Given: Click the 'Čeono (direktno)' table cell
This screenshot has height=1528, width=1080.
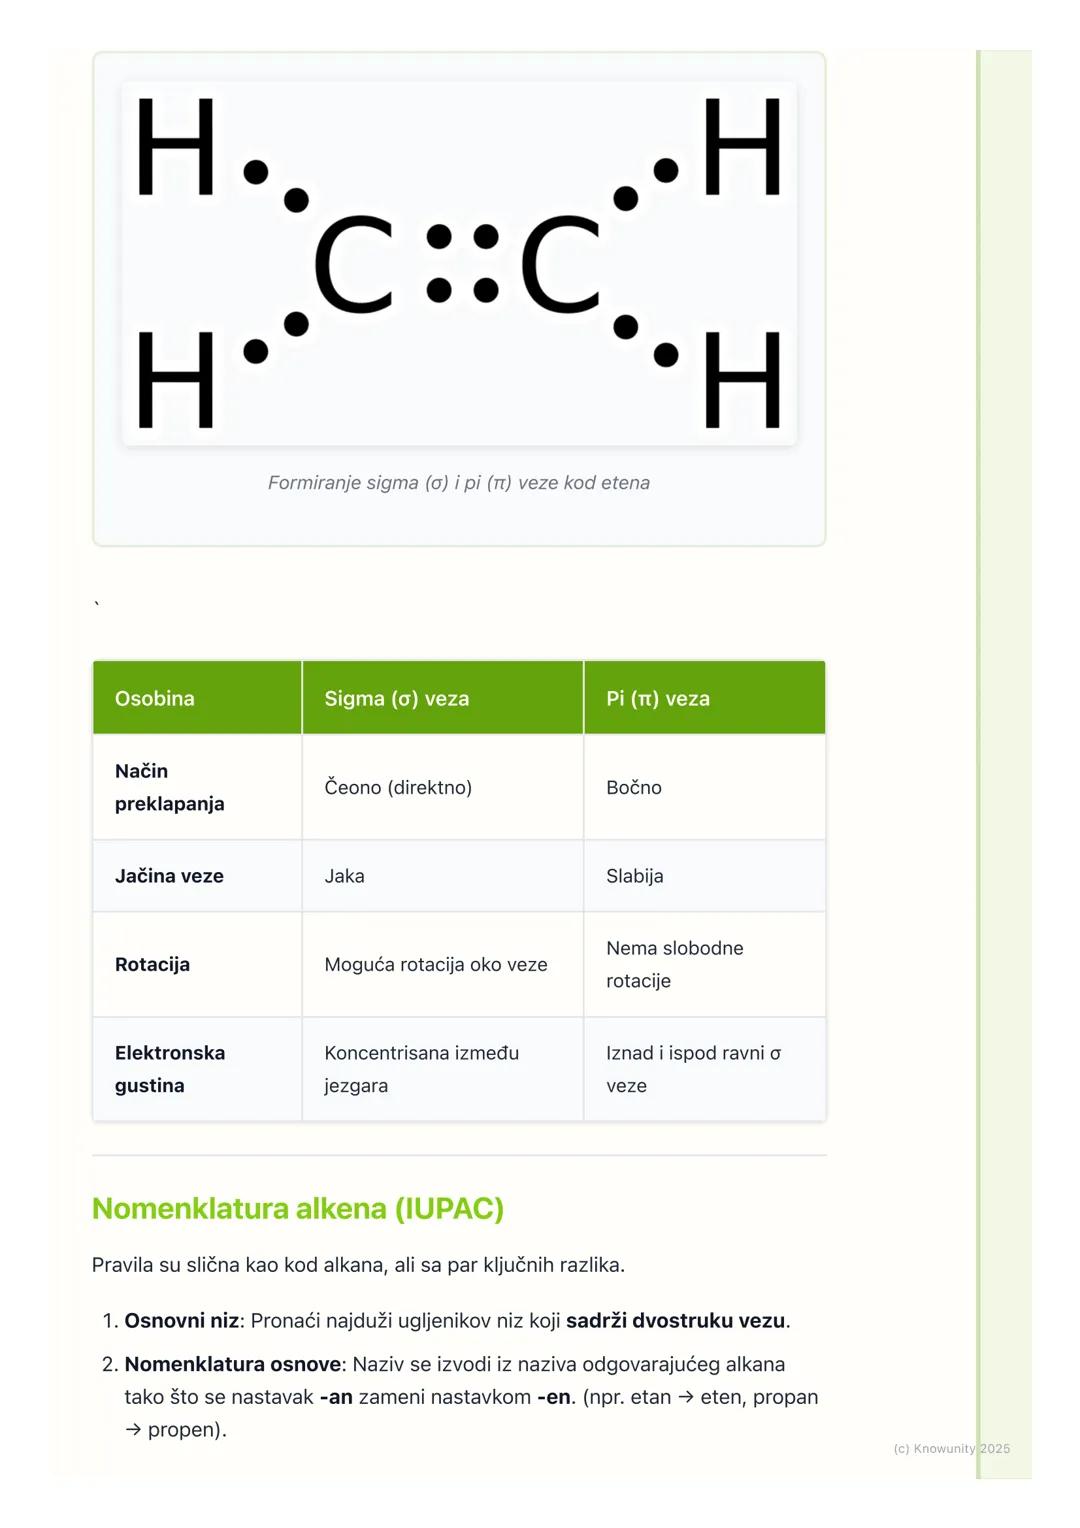Looking at the screenshot, I should tap(398, 788).
